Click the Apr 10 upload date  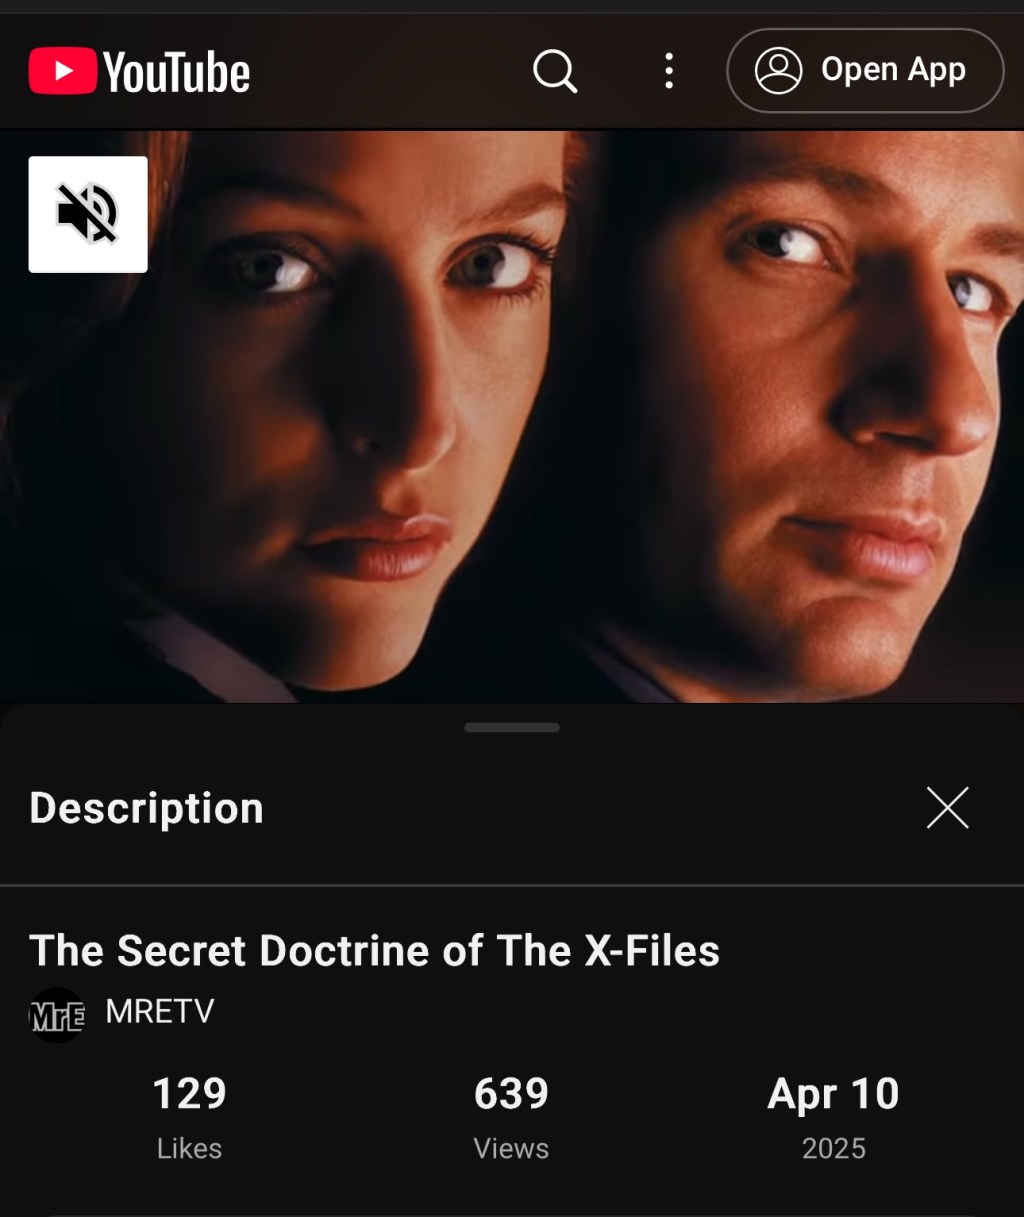click(x=833, y=1094)
